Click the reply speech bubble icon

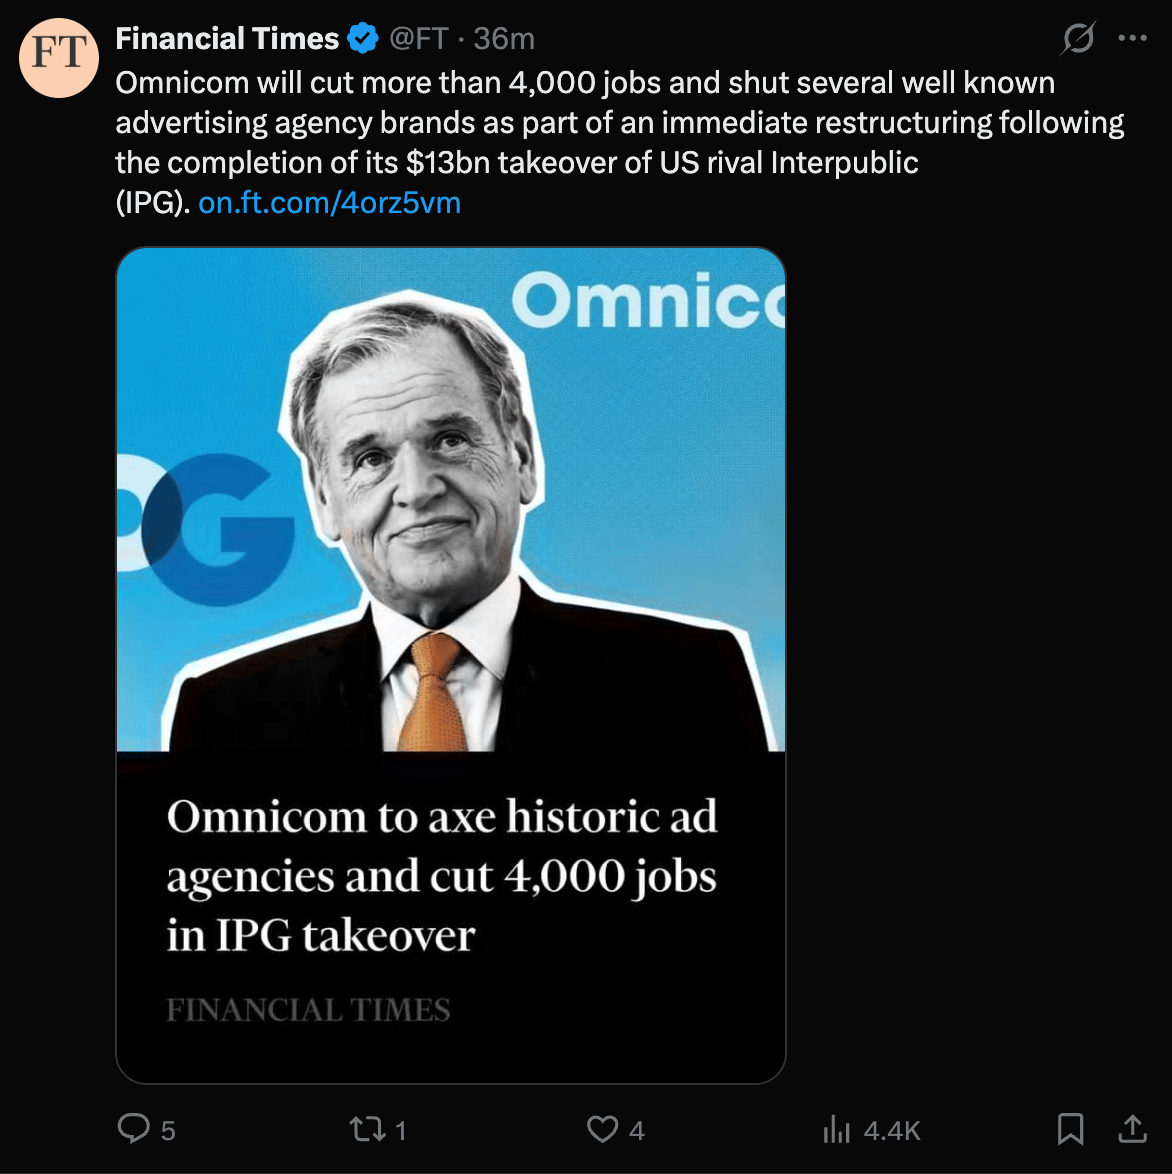[134, 1129]
